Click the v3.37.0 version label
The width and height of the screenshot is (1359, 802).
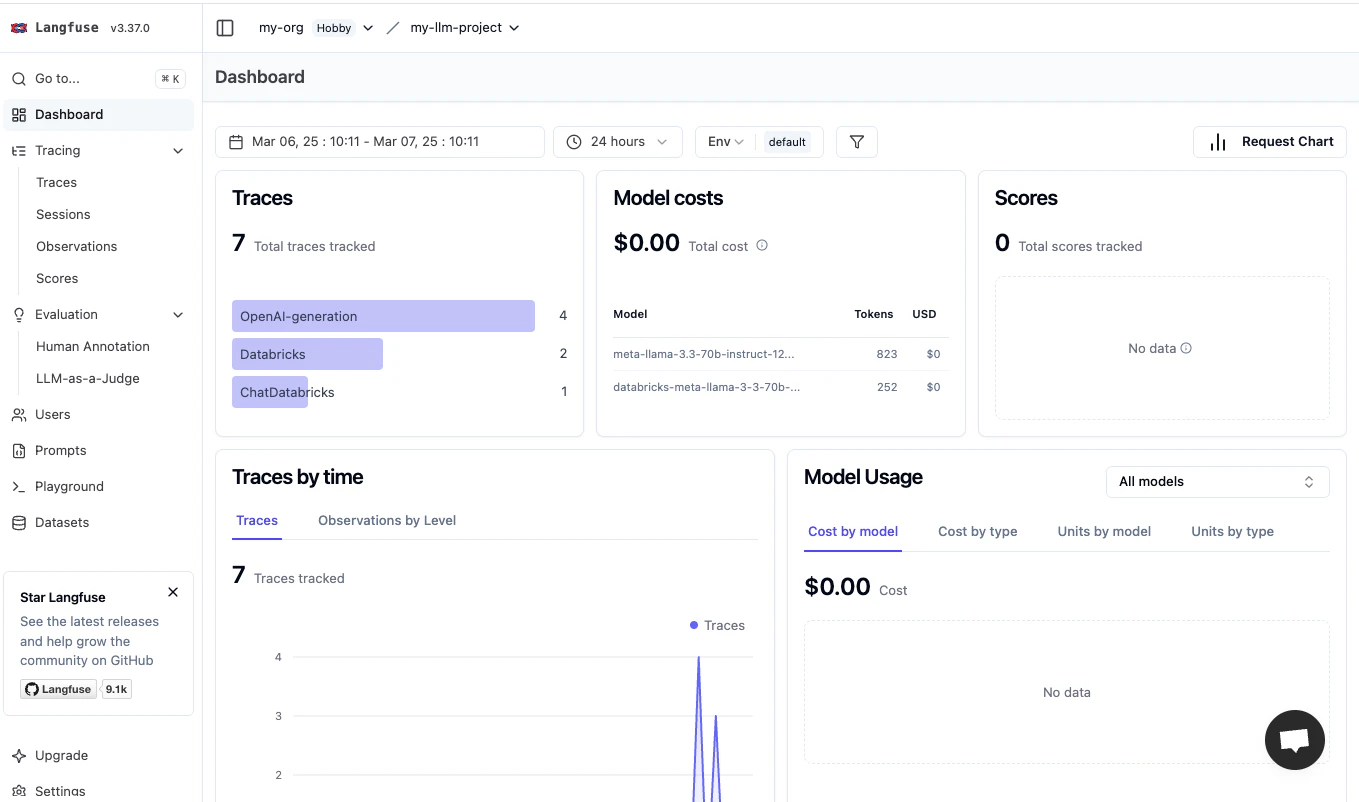tap(130, 28)
